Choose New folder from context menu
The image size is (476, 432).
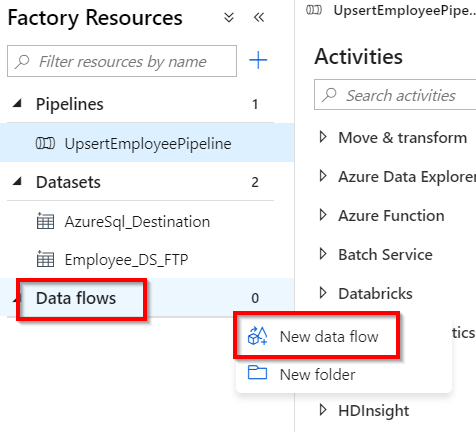[343, 374]
